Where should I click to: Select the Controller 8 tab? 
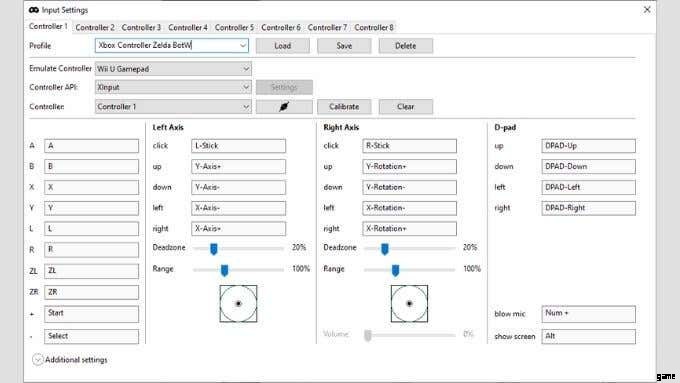click(x=374, y=27)
